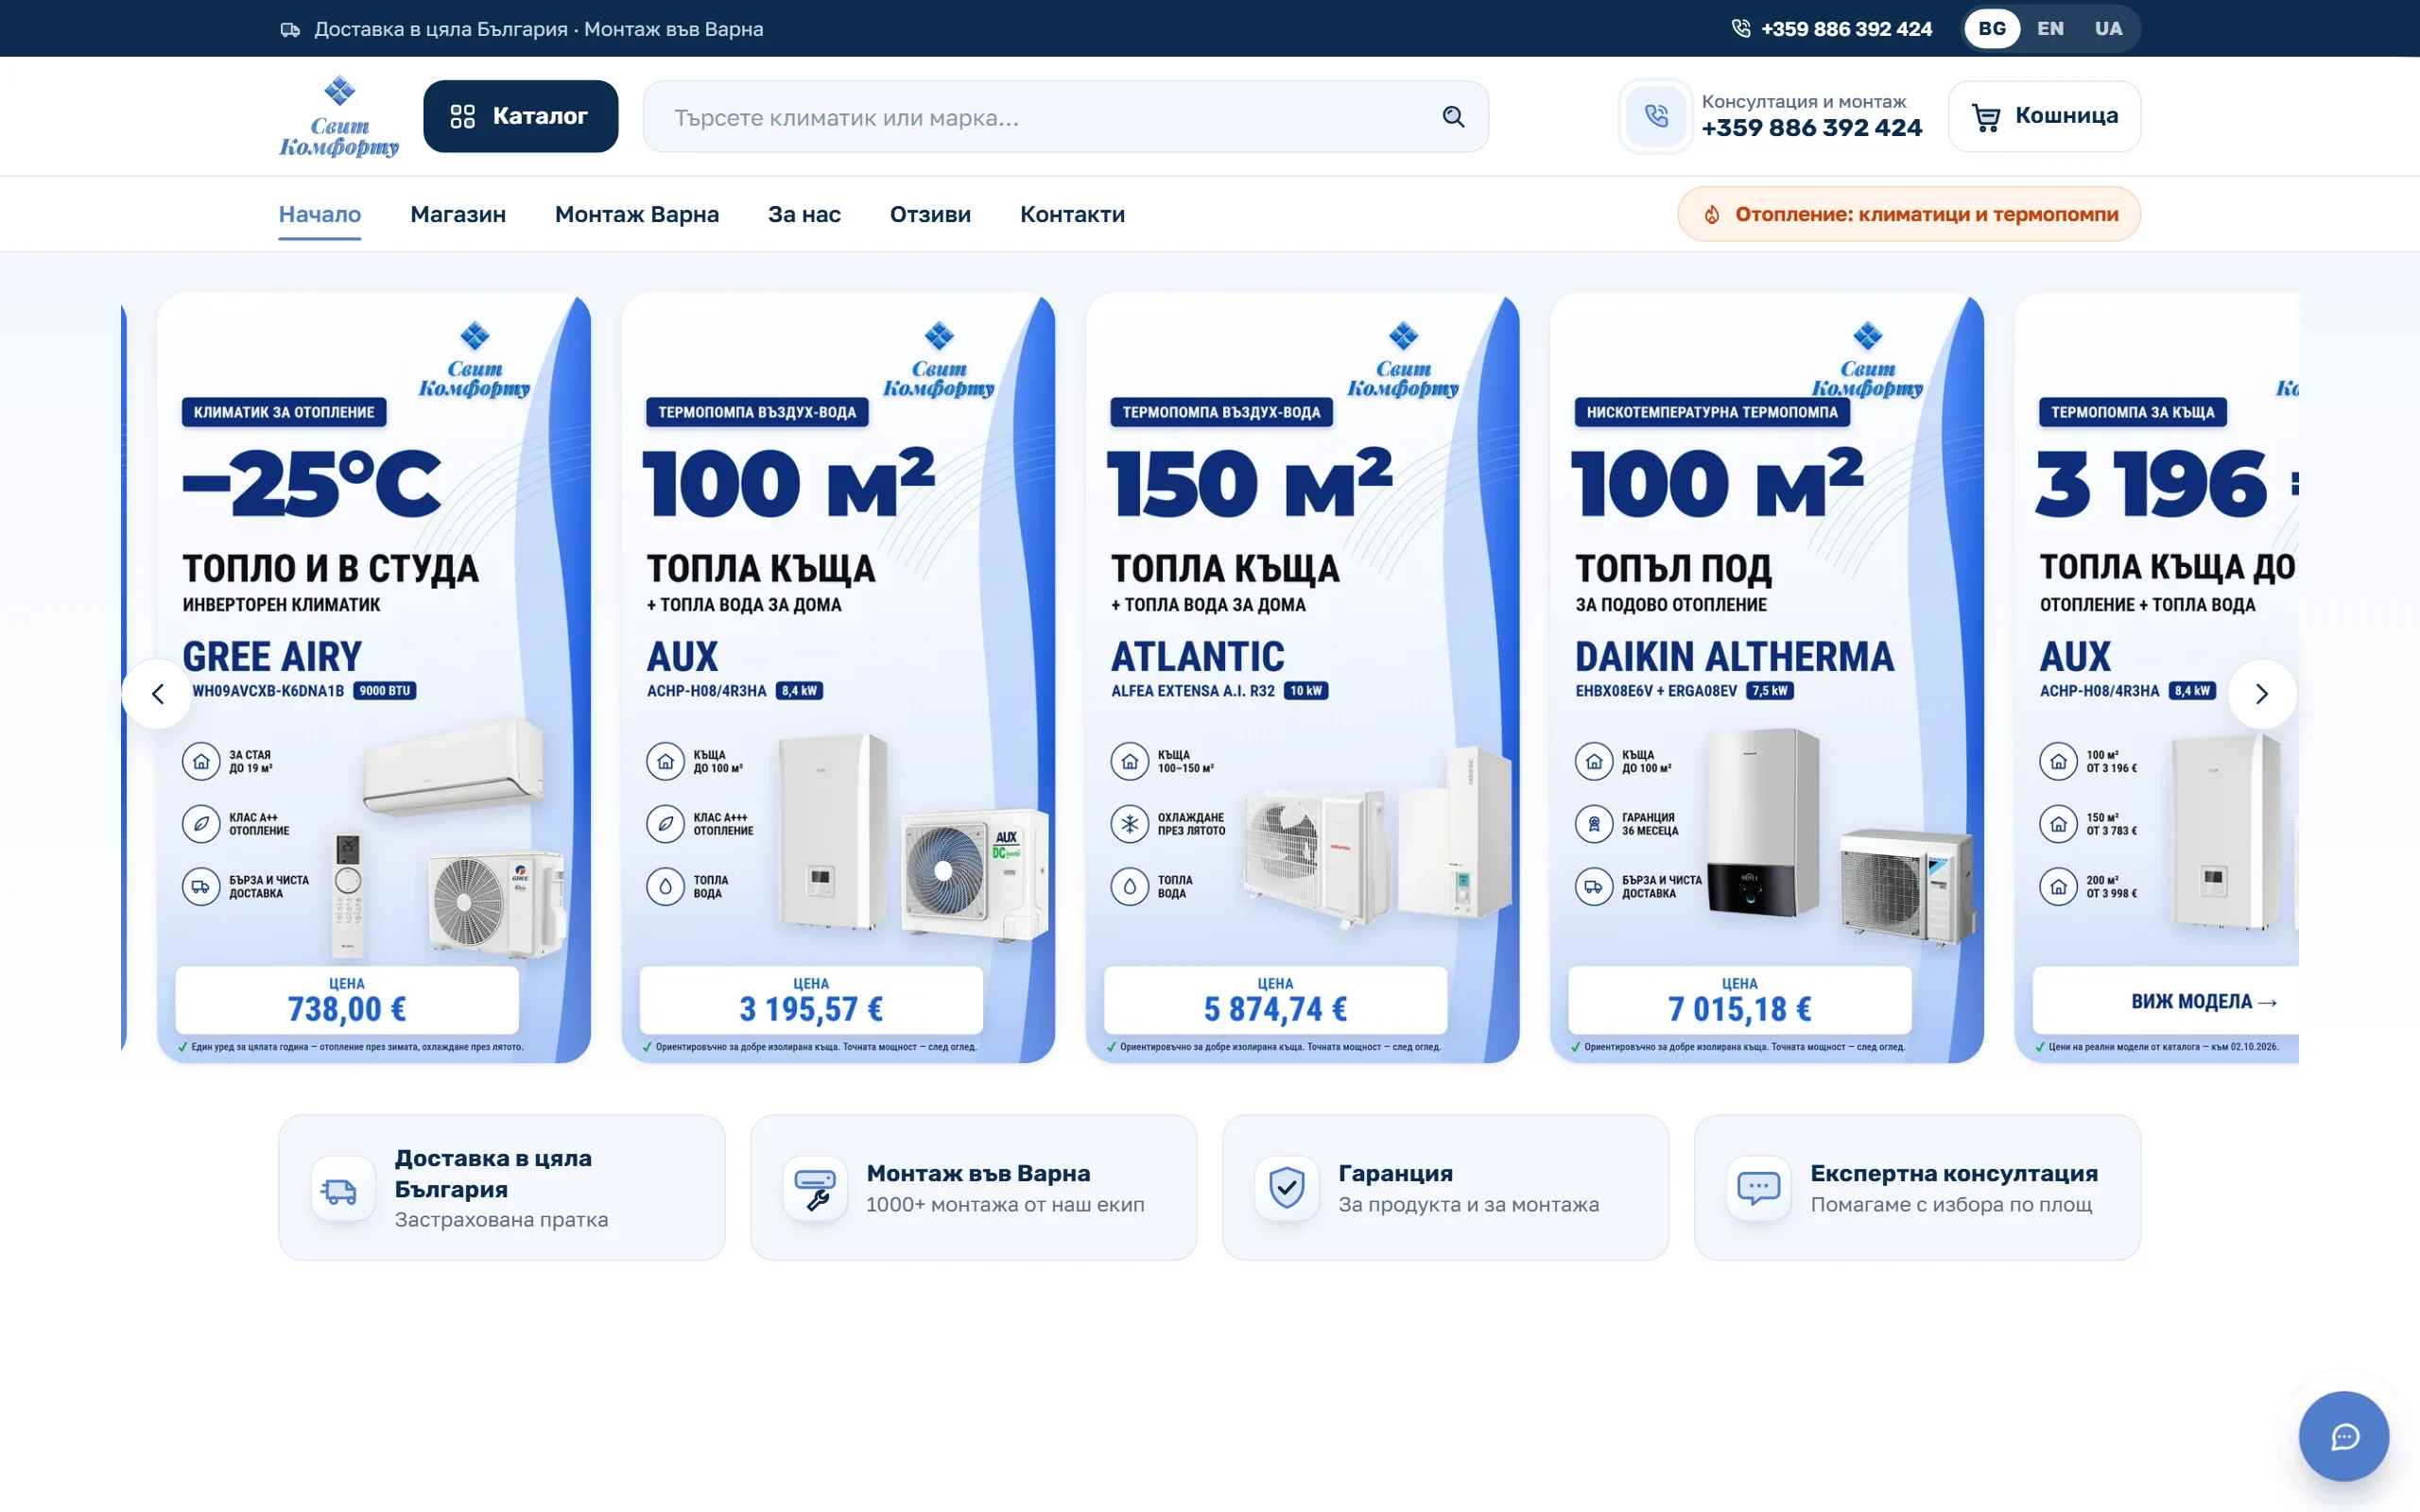This screenshot has width=2420, height=1512.
Task: Click the phone consultation icon
Action: [x=1656, y=116]
